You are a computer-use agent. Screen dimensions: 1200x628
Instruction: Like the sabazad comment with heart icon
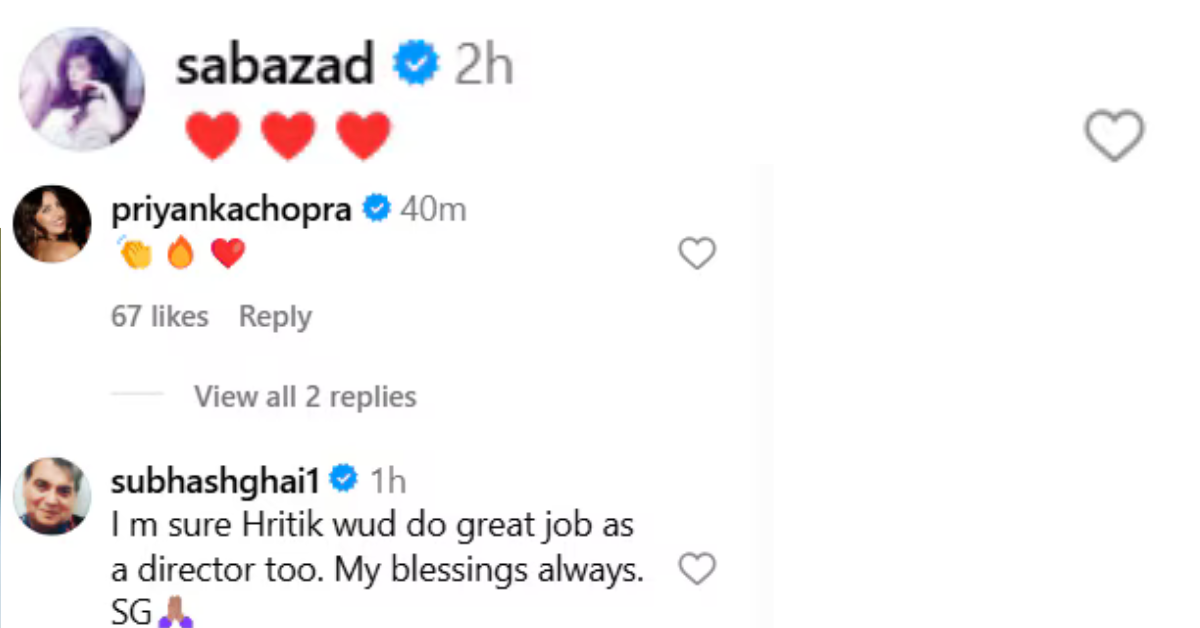(1114, 137)
